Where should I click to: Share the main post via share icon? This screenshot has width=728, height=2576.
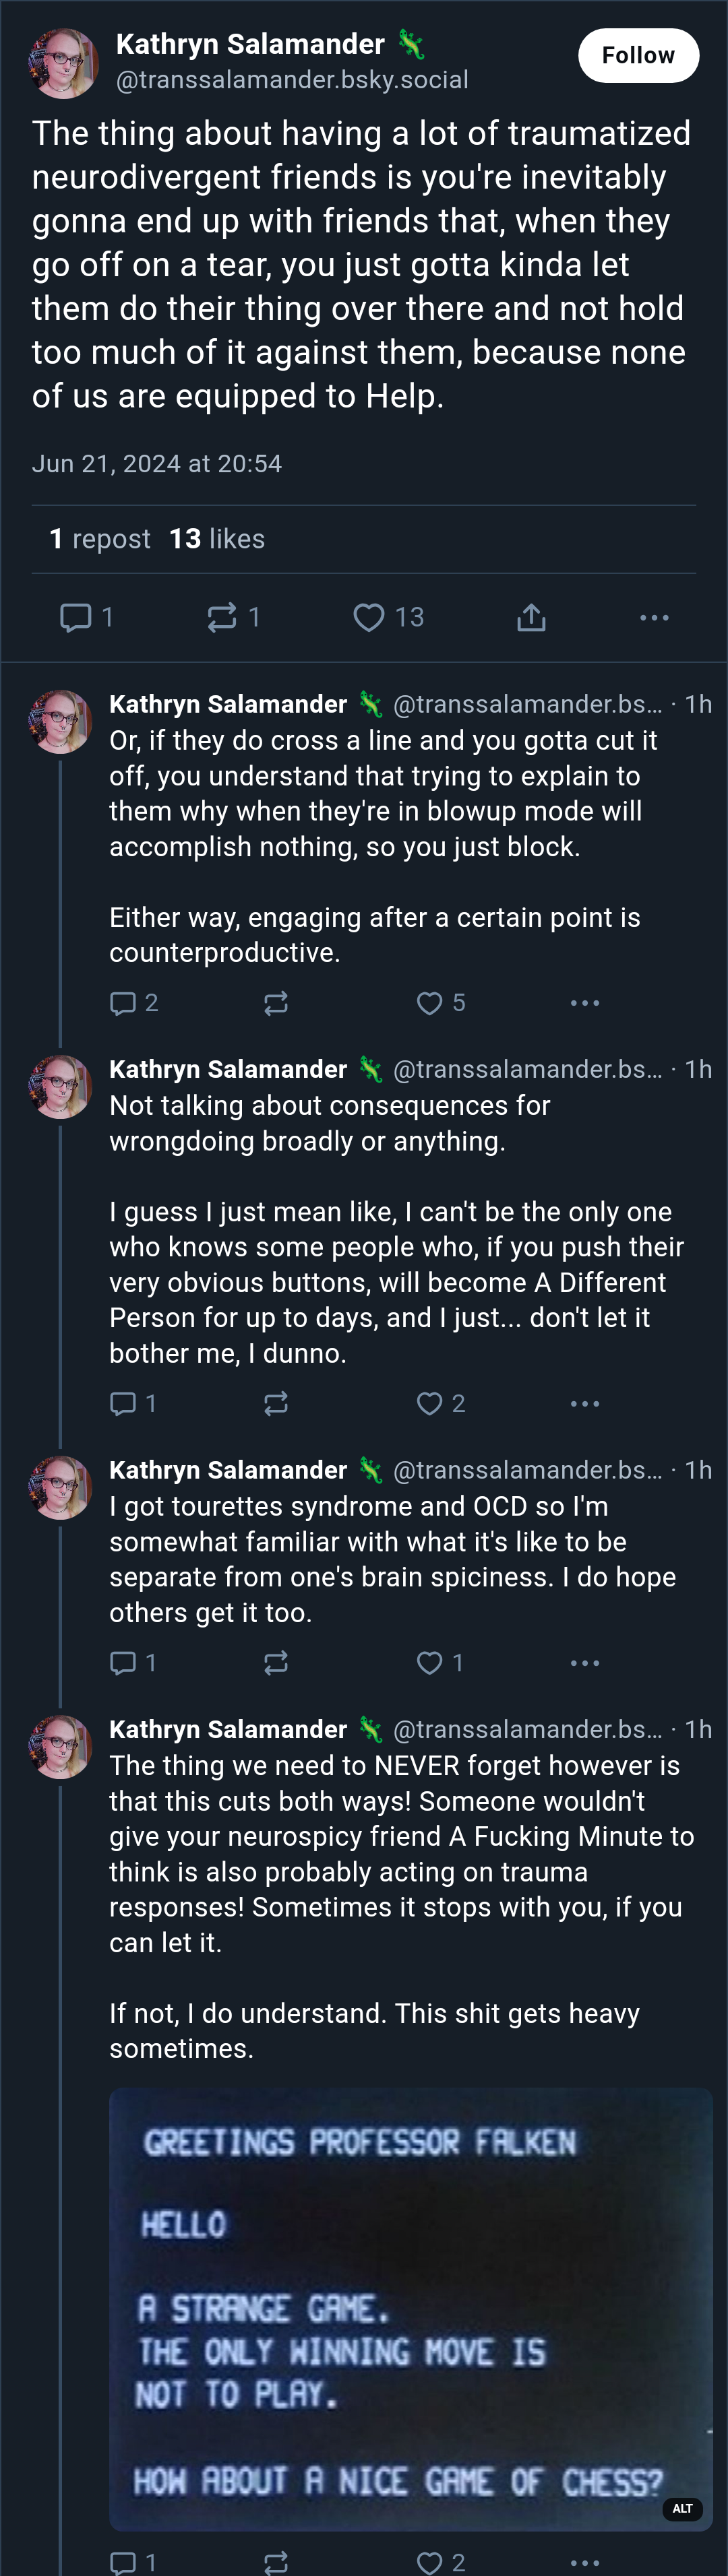531,617
